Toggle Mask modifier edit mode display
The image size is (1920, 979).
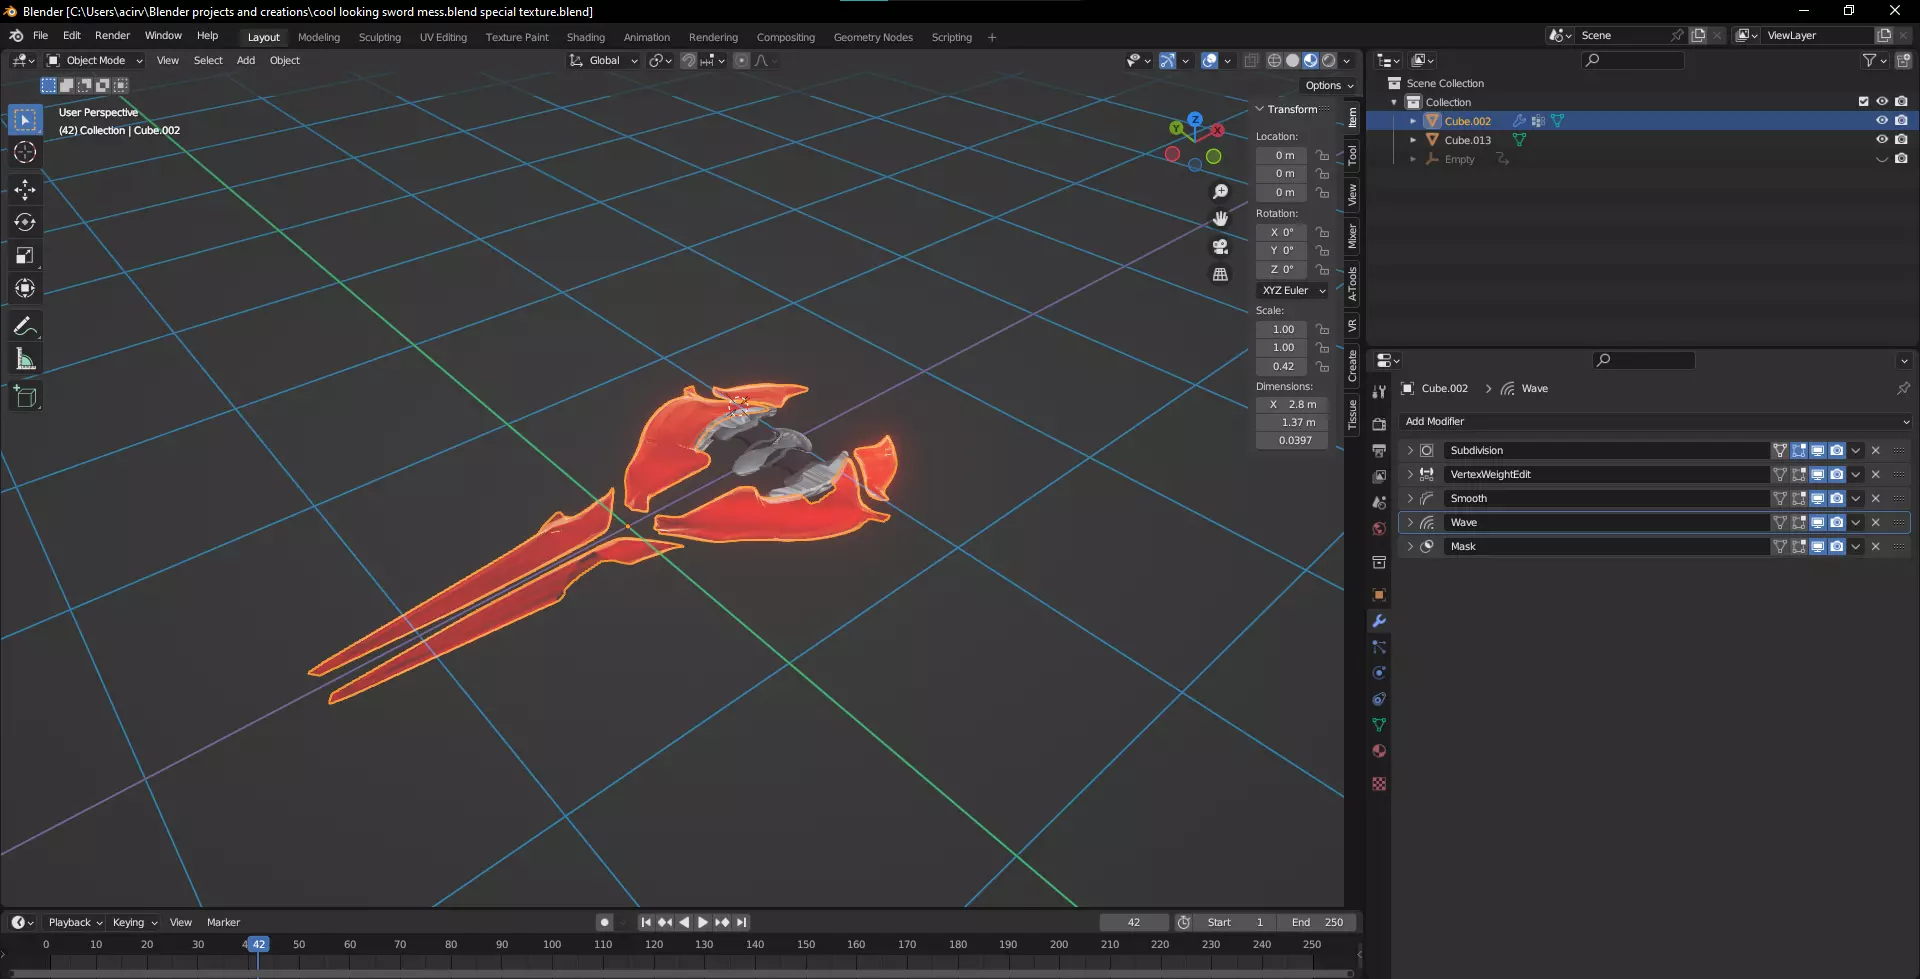1799,546
